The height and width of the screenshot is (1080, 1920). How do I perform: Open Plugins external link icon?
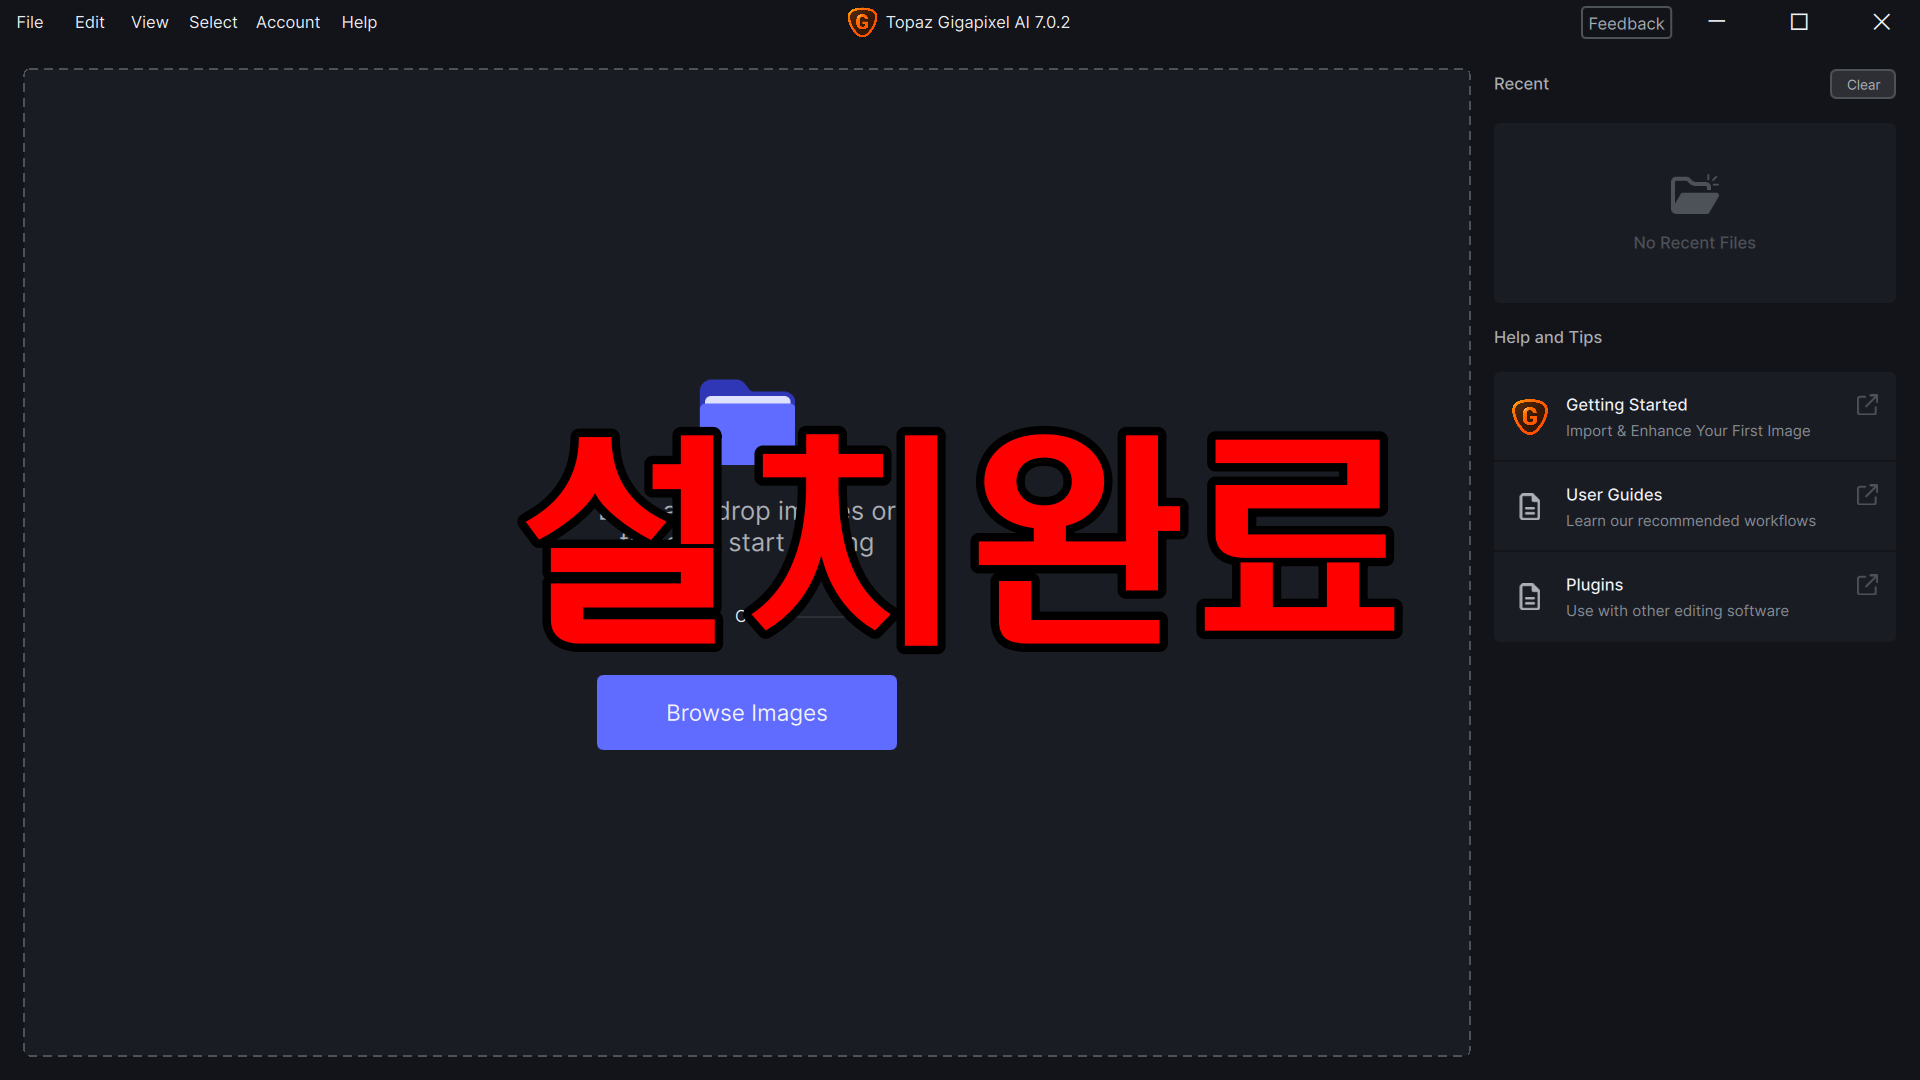pos(1866,585)
